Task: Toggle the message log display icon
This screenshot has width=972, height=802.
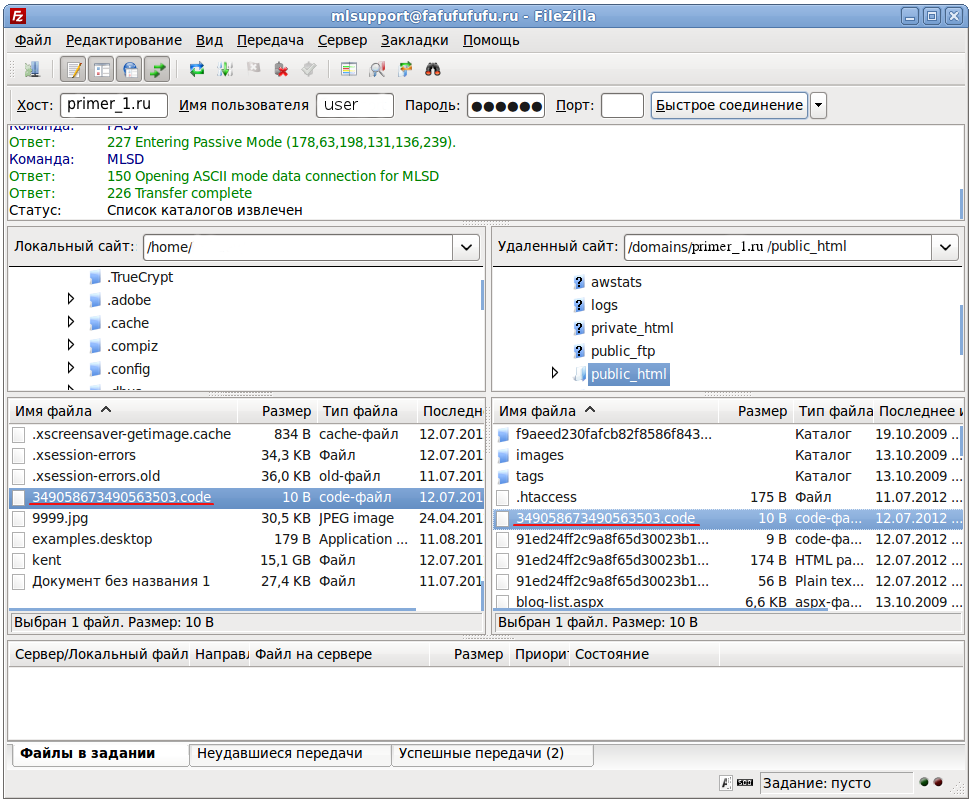Action: (73, 69)
